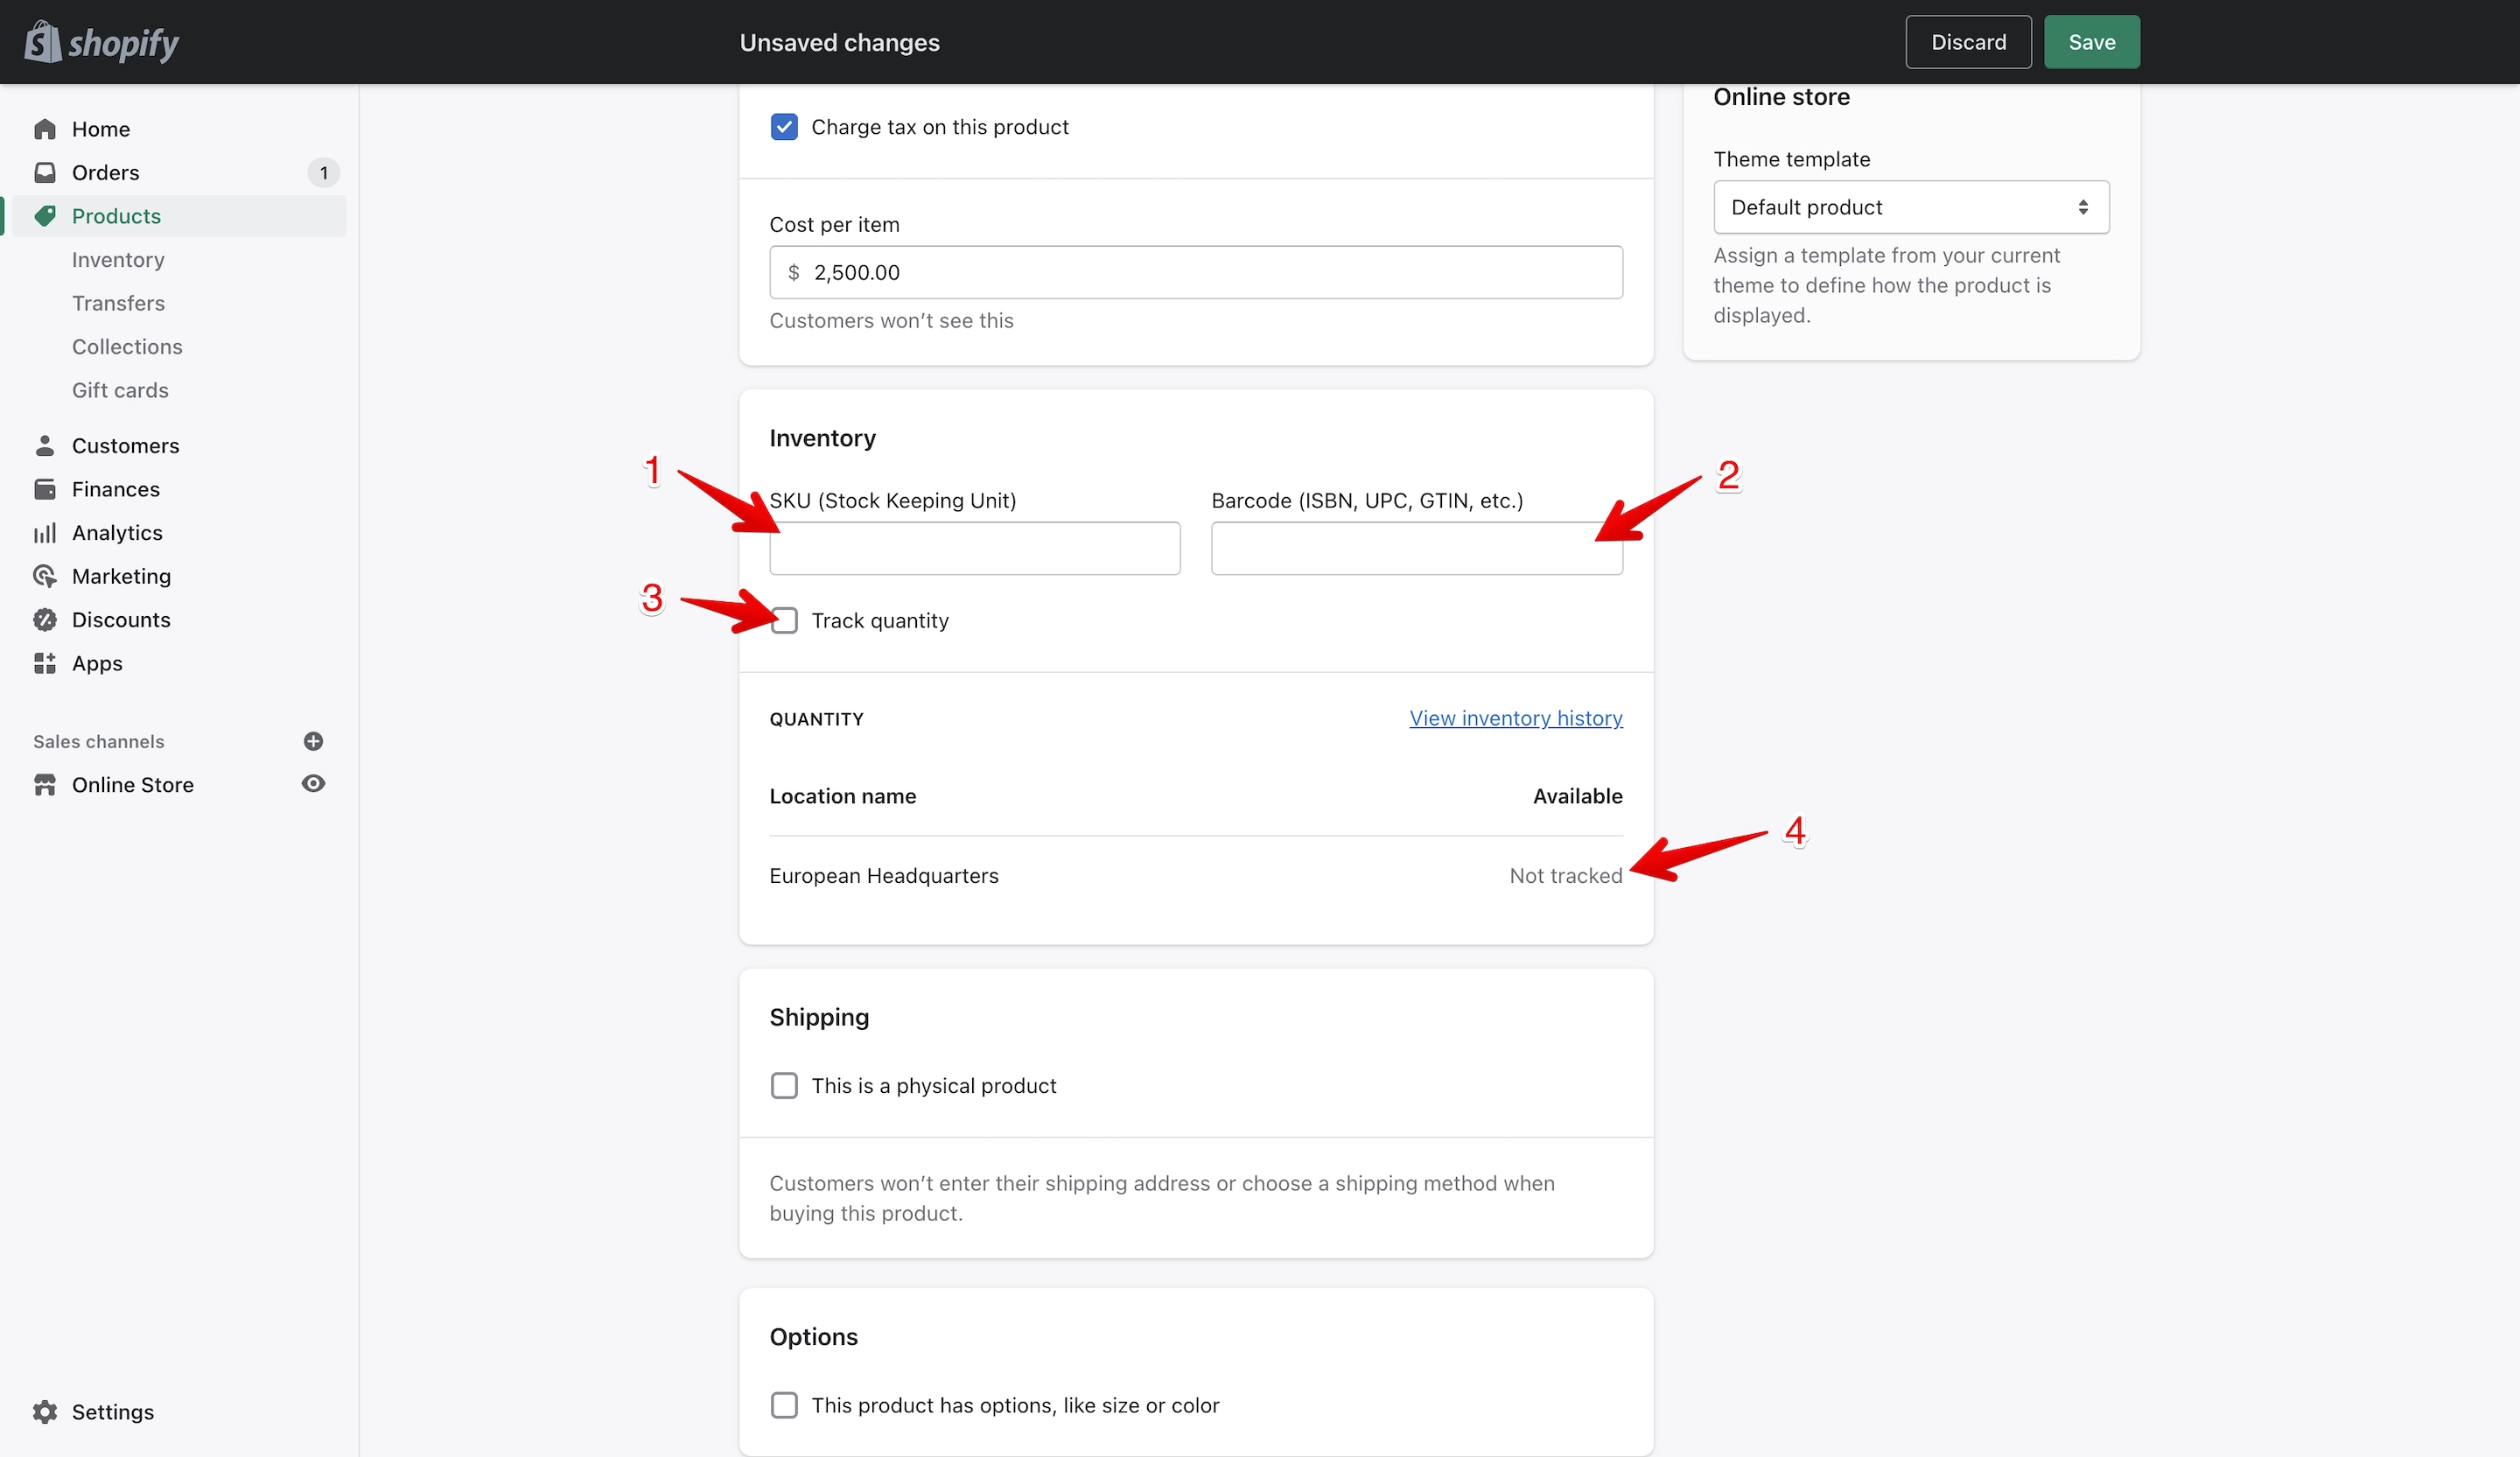Add a sales channel with plus icon

click(313, 741)
